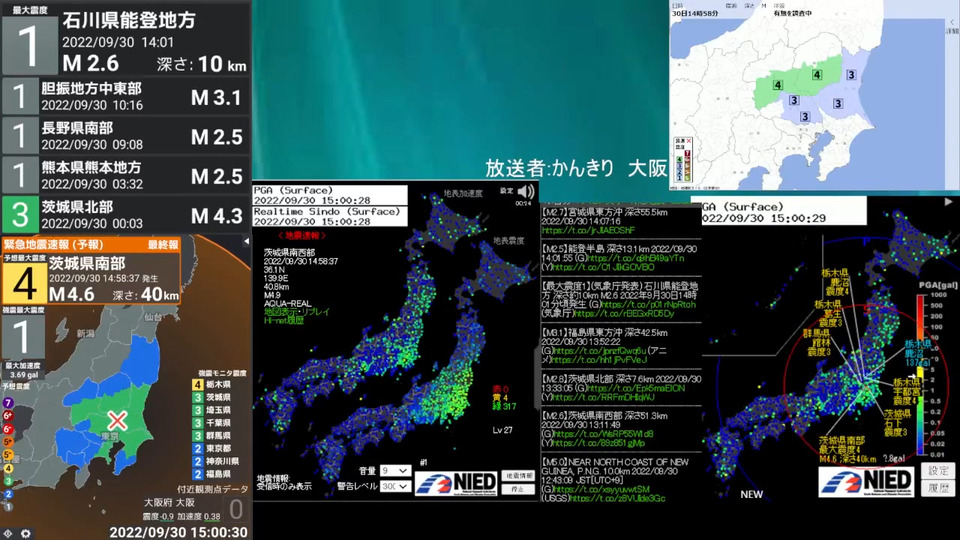Click the 地表震度 label on center map
The height and width of the screenshot is (540, 960).
[x=509, y=241]
